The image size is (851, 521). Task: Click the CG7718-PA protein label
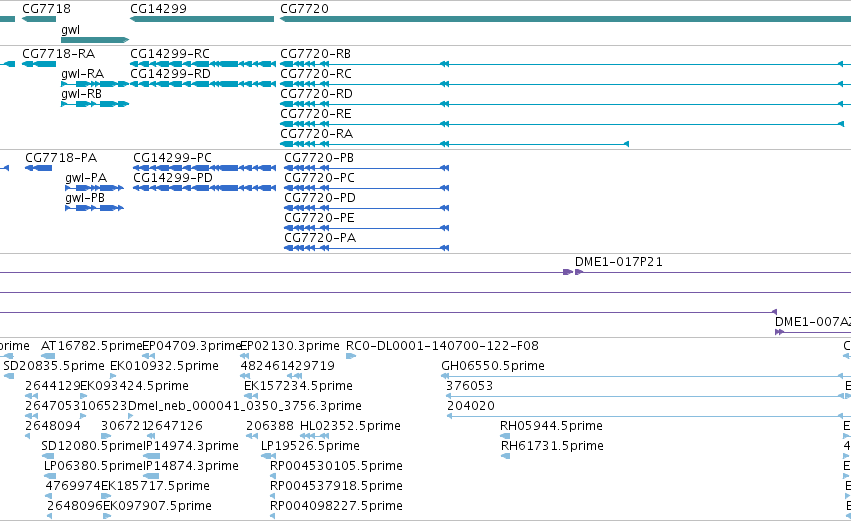point(61,158)
